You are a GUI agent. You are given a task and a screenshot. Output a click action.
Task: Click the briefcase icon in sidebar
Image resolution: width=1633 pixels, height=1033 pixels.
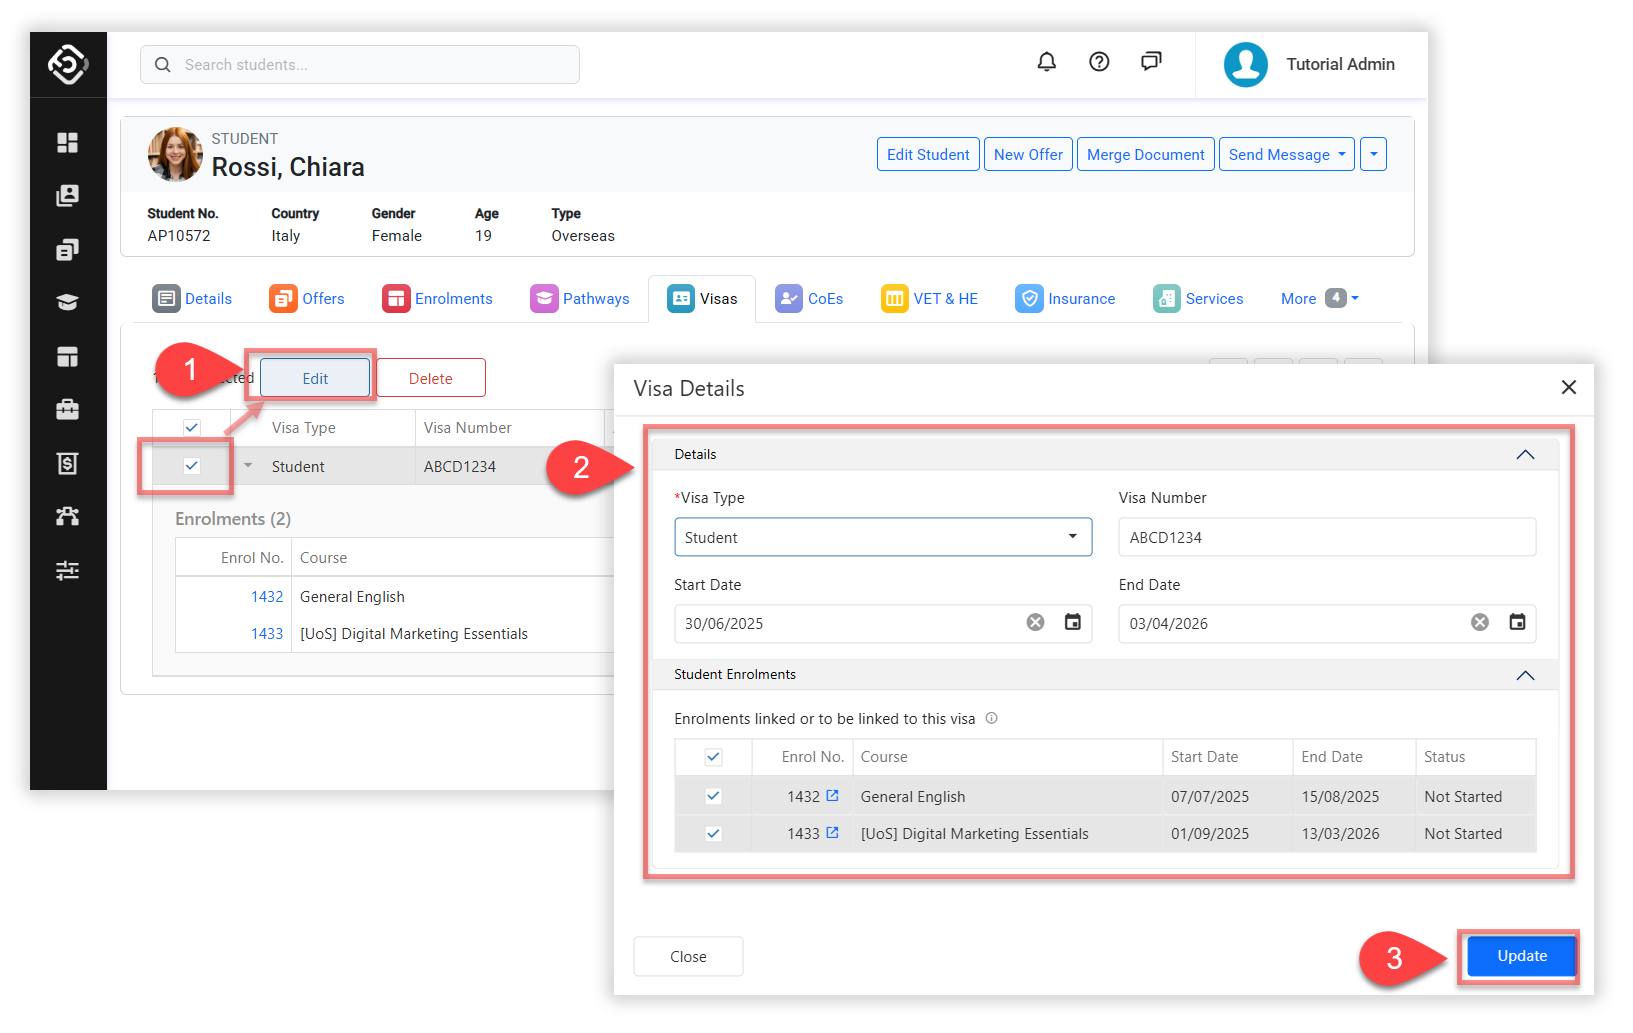[67, 409]
